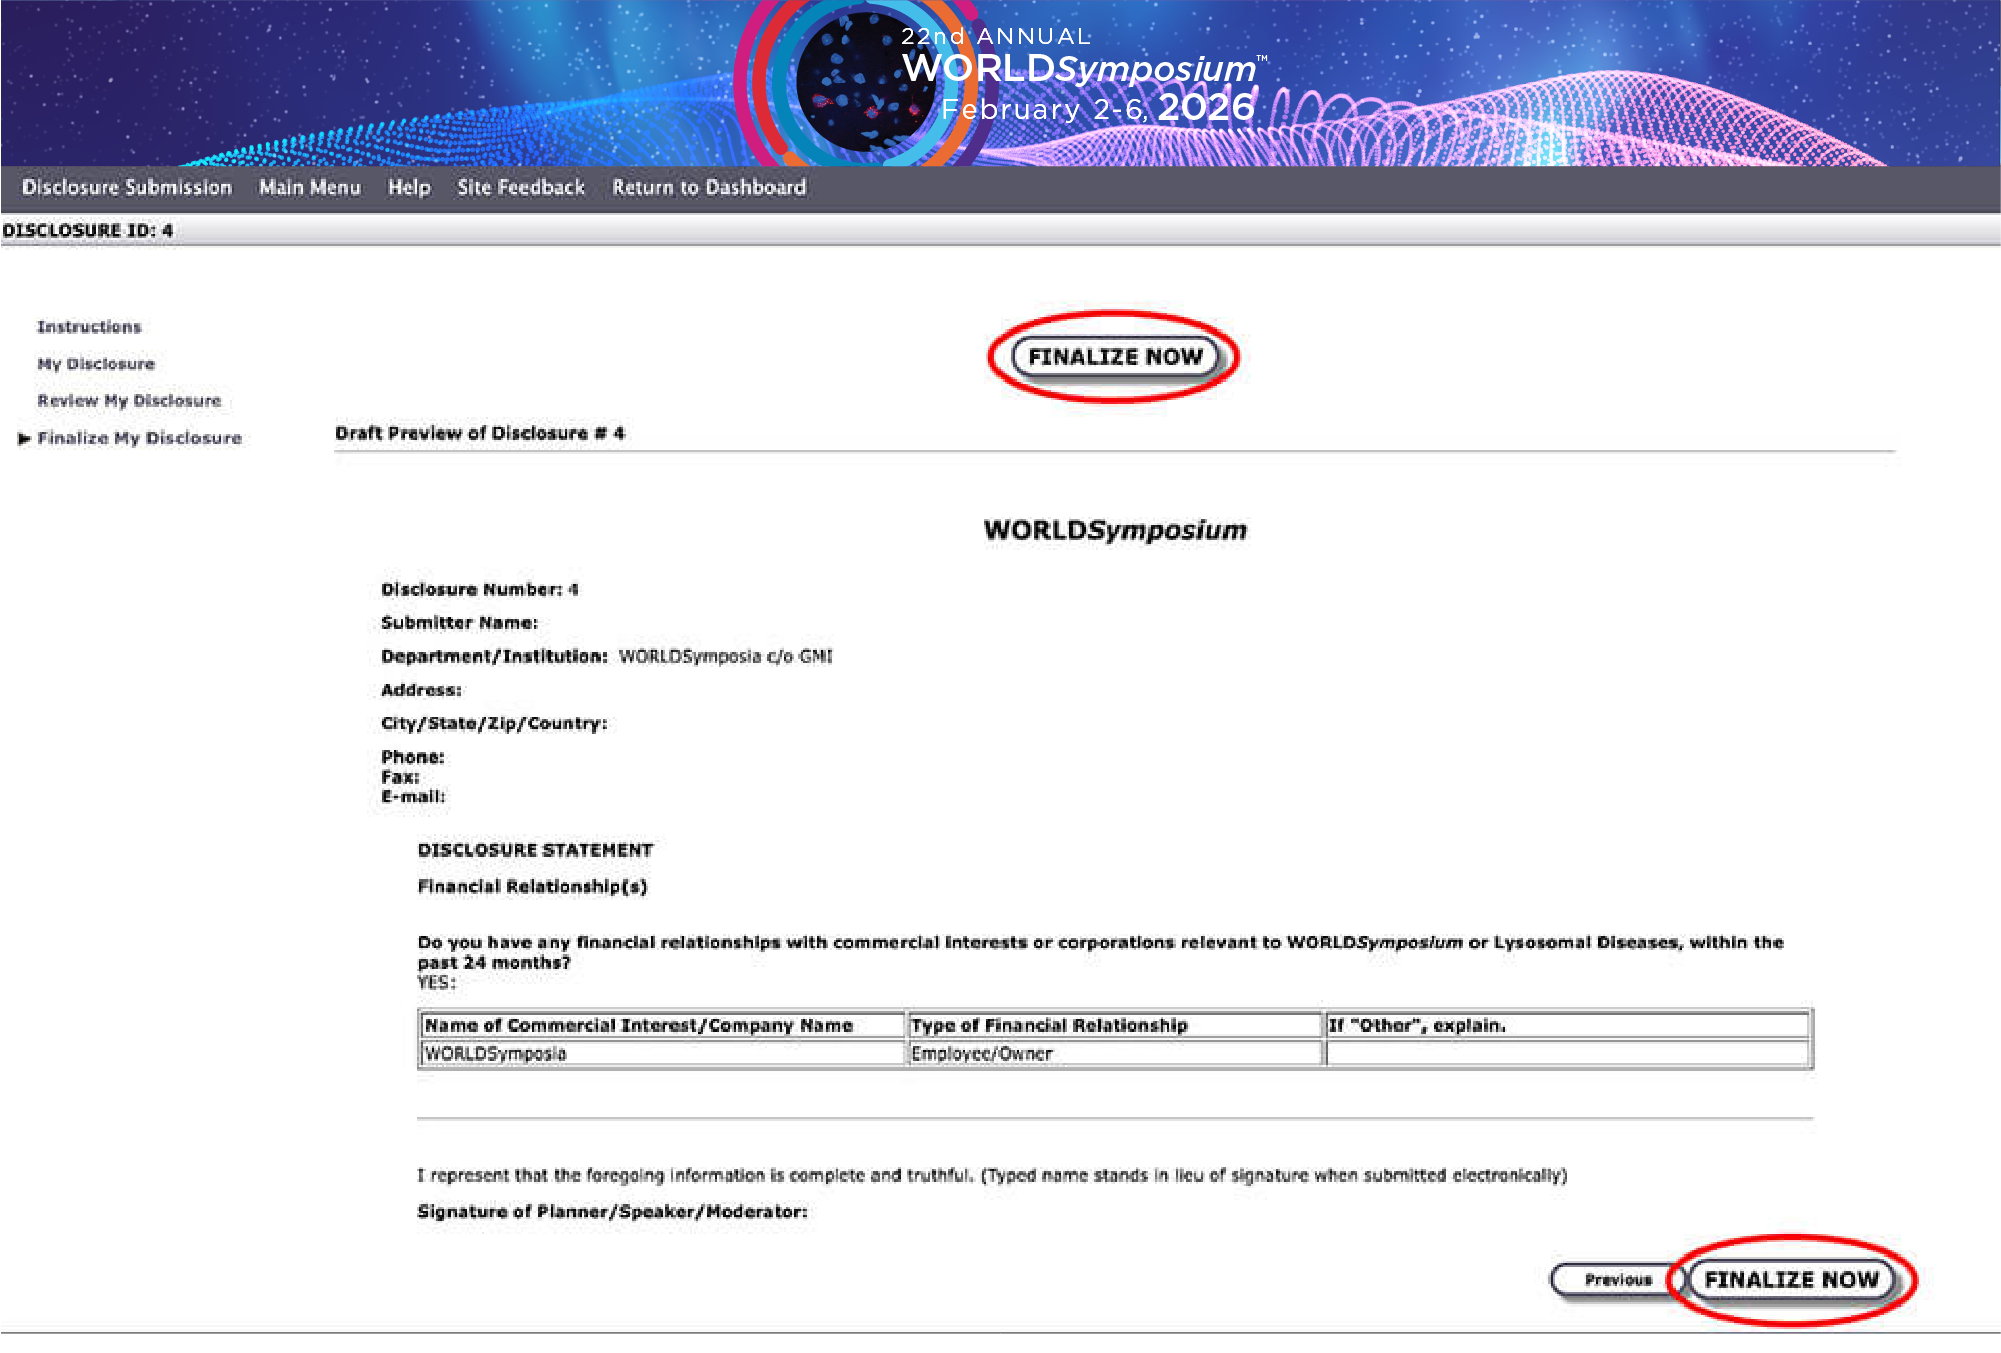
Task: Open Main Menu in navigation bar
Action: 310,187
